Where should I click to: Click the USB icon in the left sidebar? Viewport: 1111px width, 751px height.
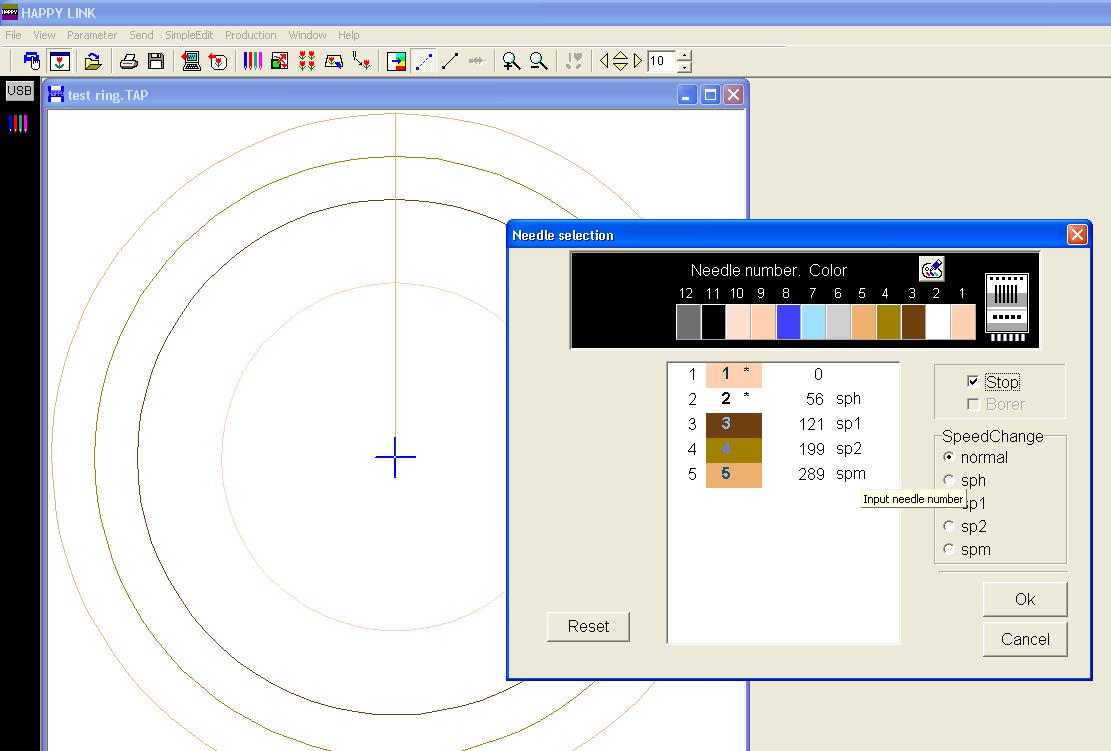(19, 91)
